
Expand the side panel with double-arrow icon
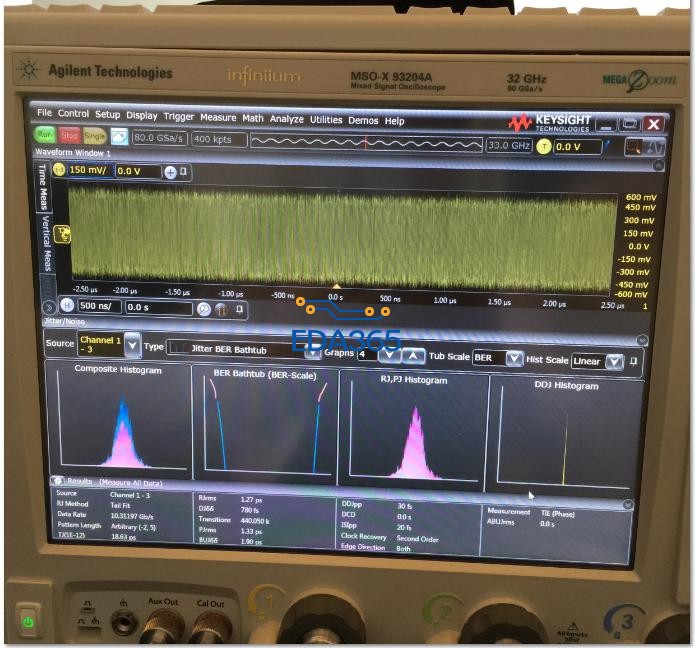pyautogui.click(x=49, y=307)
